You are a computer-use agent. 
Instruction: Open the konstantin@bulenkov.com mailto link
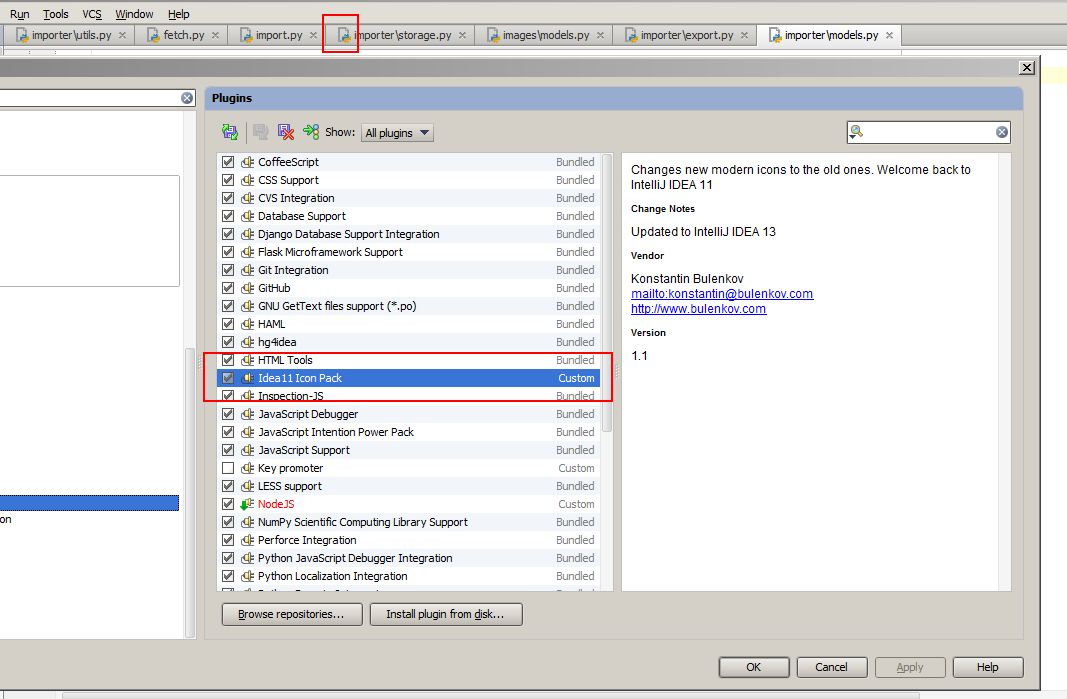(x=721, y=293)
